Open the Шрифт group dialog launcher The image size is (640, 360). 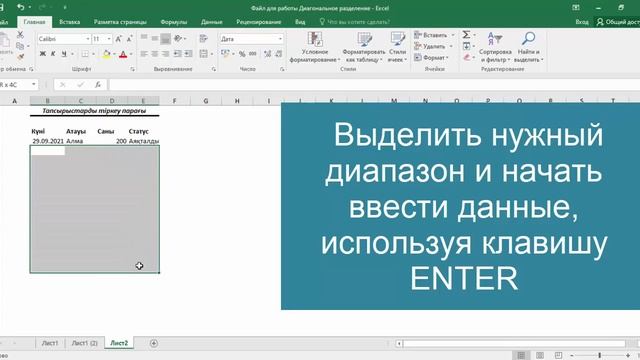(x=132, y=69)
